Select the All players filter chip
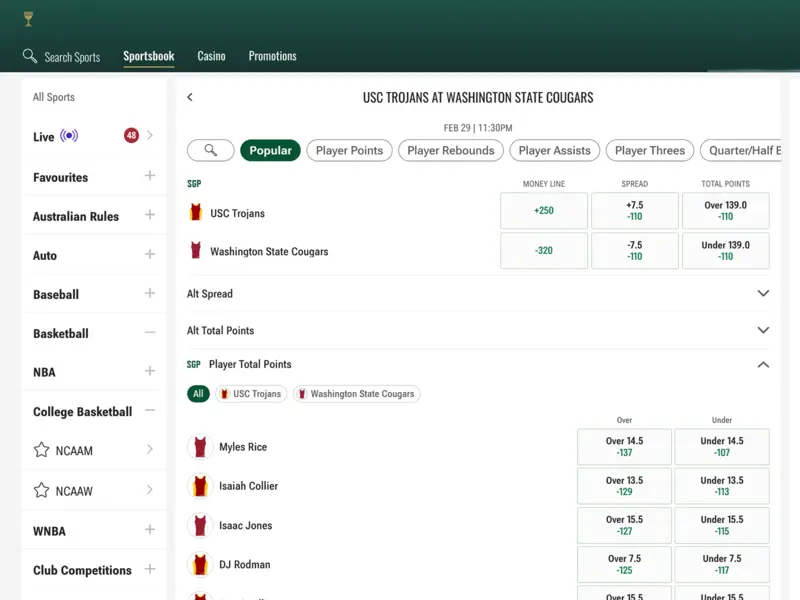Screen dimensions: 800x600 (x=198, y=394)
